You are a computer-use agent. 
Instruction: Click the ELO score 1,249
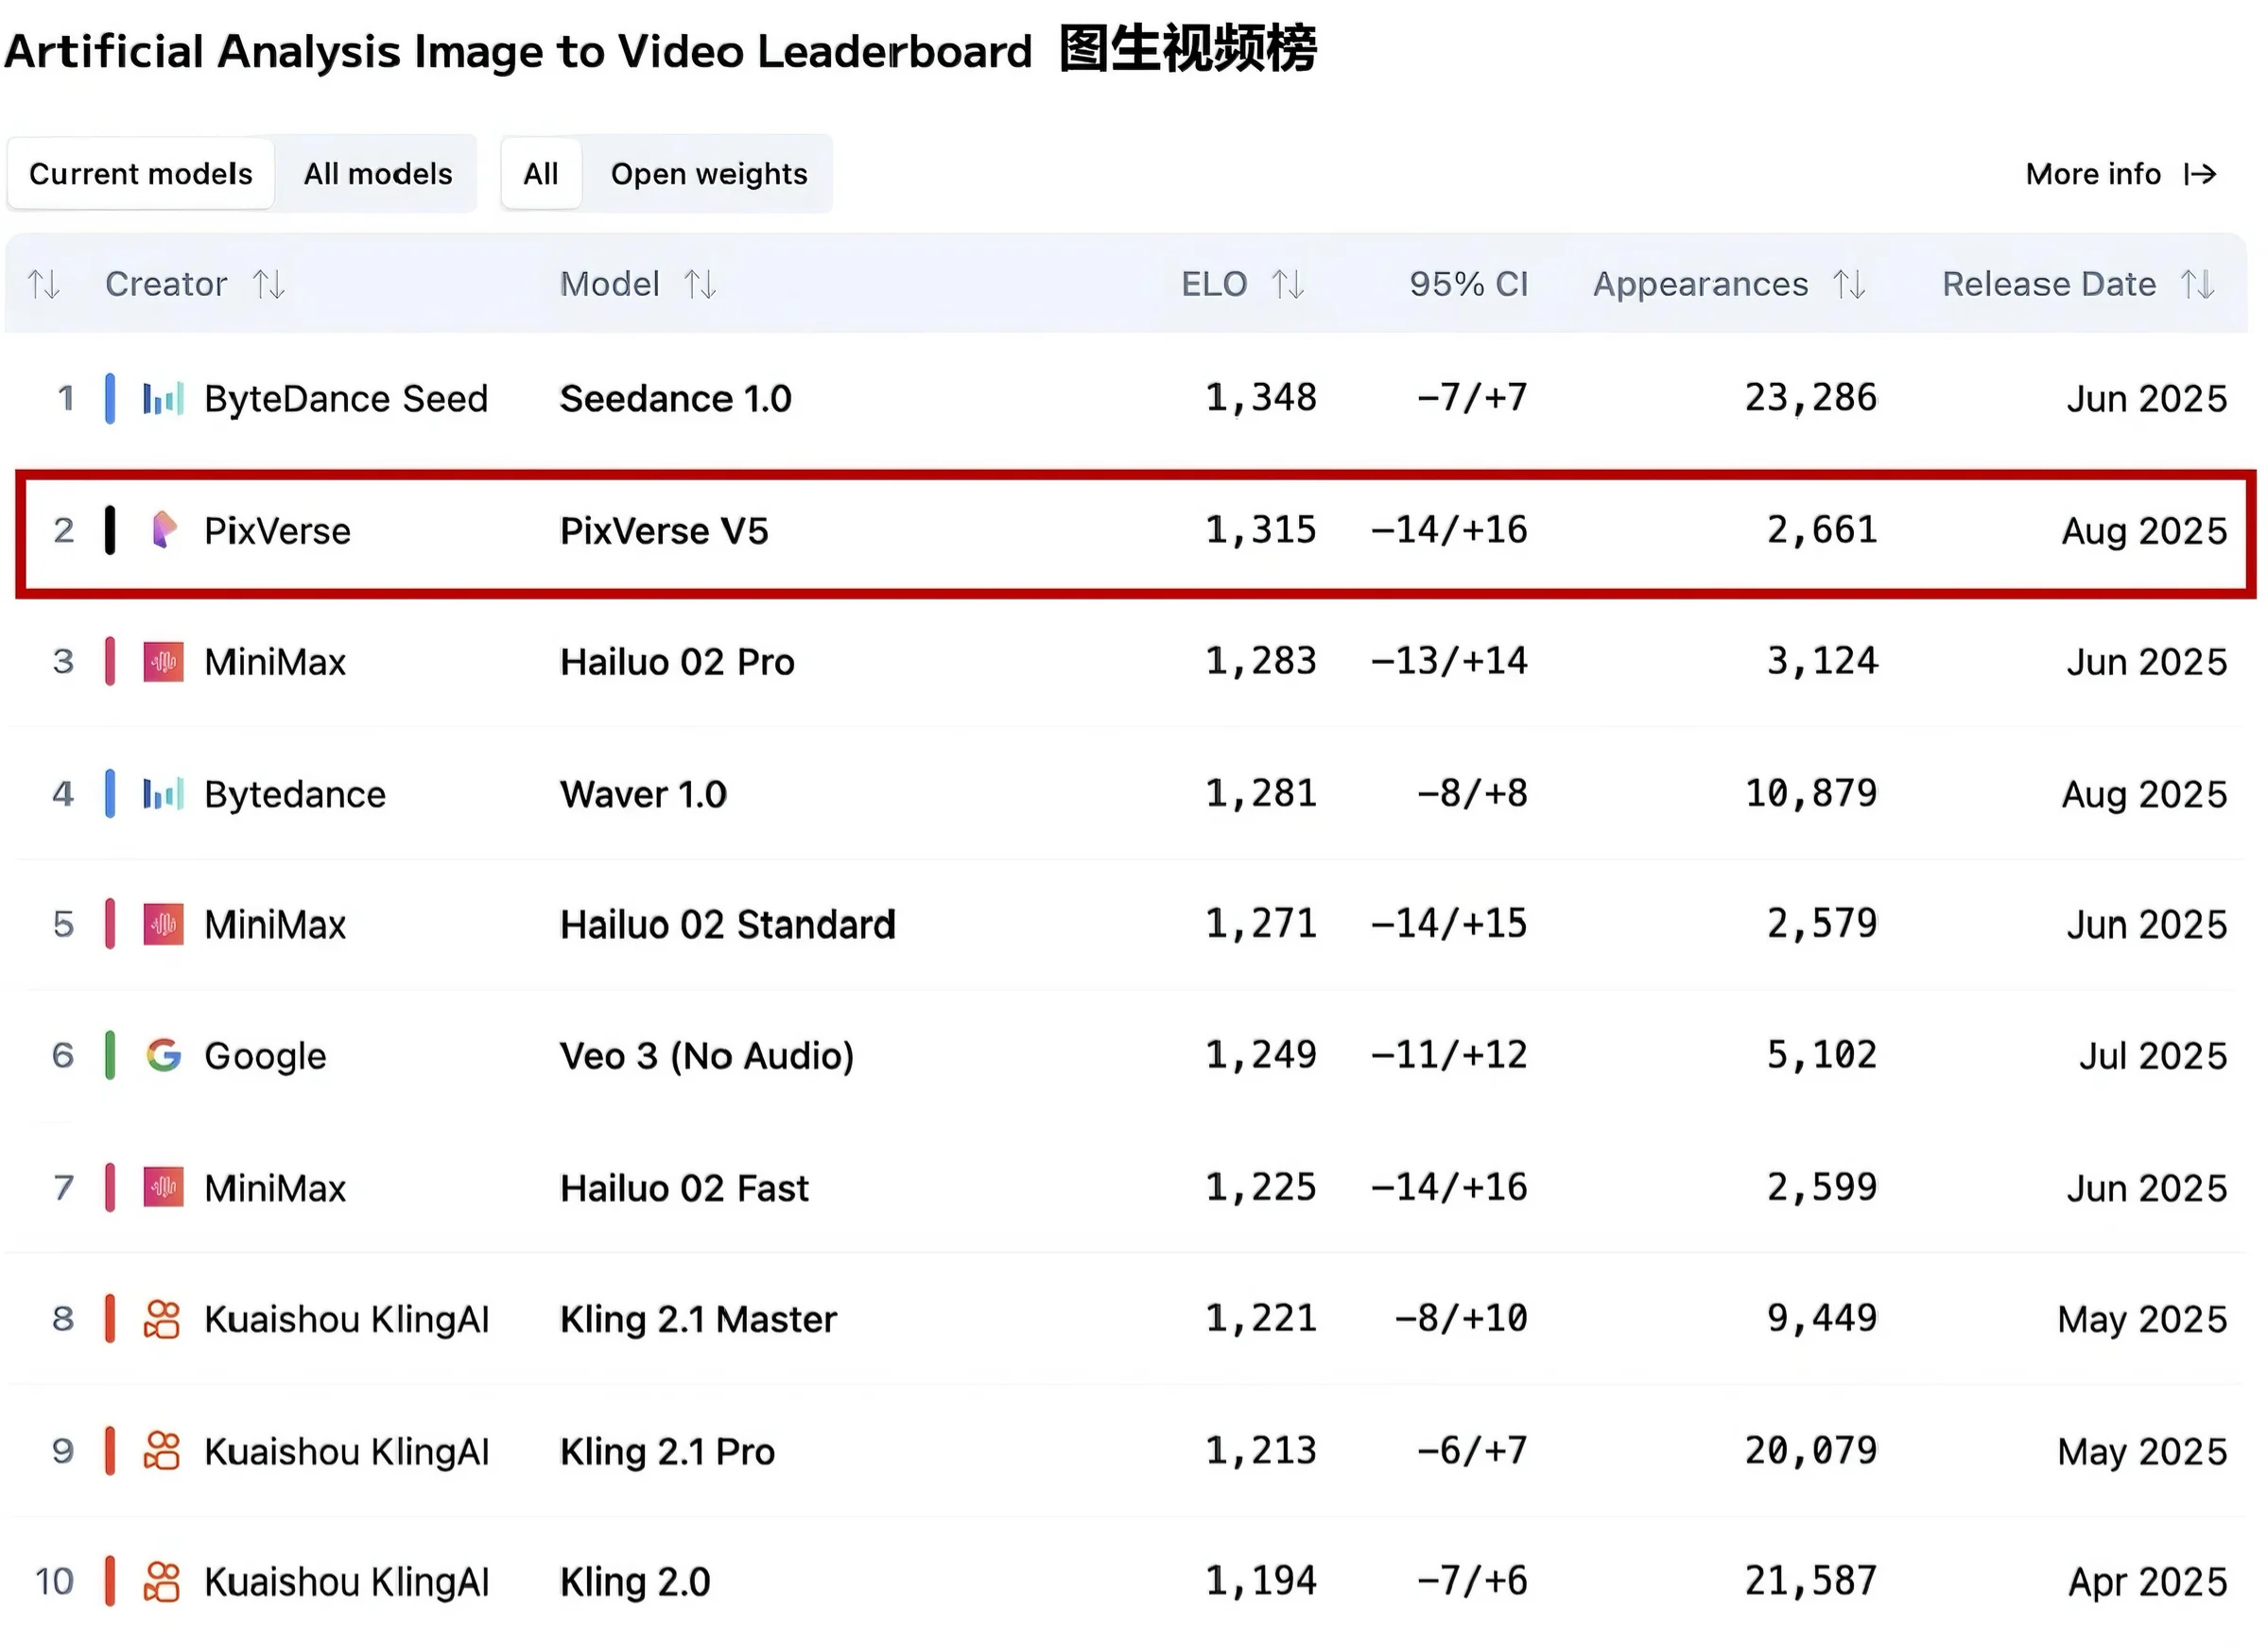[1260, 1055]
